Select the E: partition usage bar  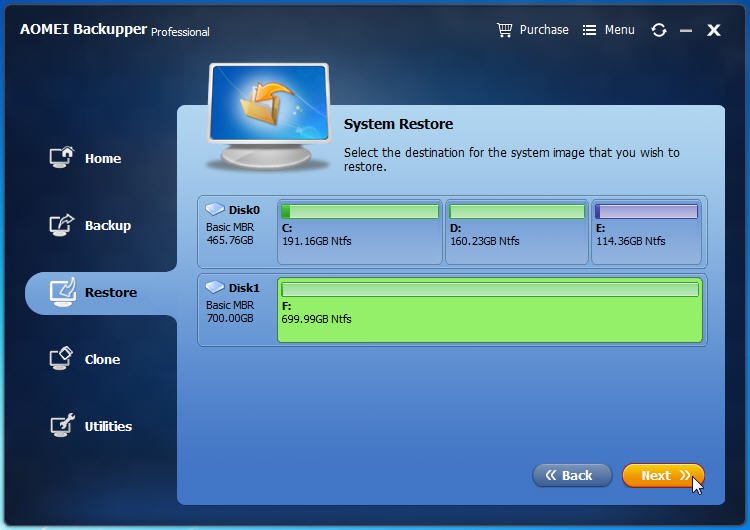pos(646,211)
